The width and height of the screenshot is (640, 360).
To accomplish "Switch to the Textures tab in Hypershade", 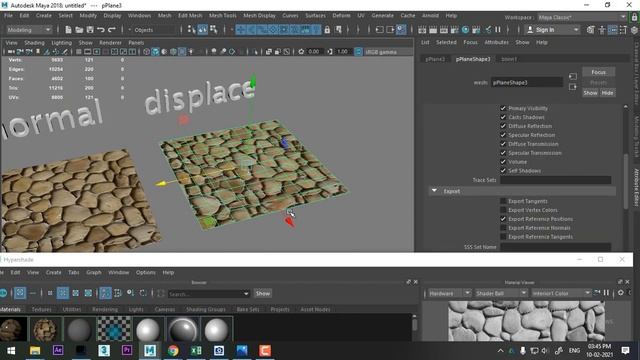I will [42, 309].
